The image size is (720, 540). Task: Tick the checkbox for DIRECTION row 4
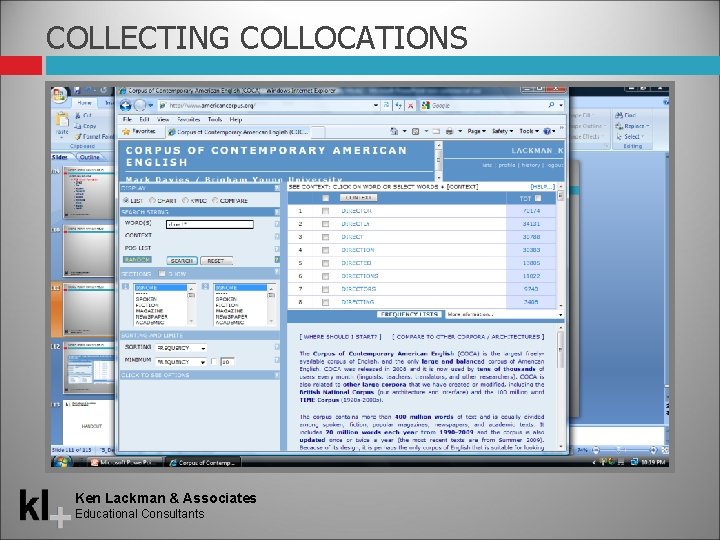pyautogui.click(x=325, y=250)
